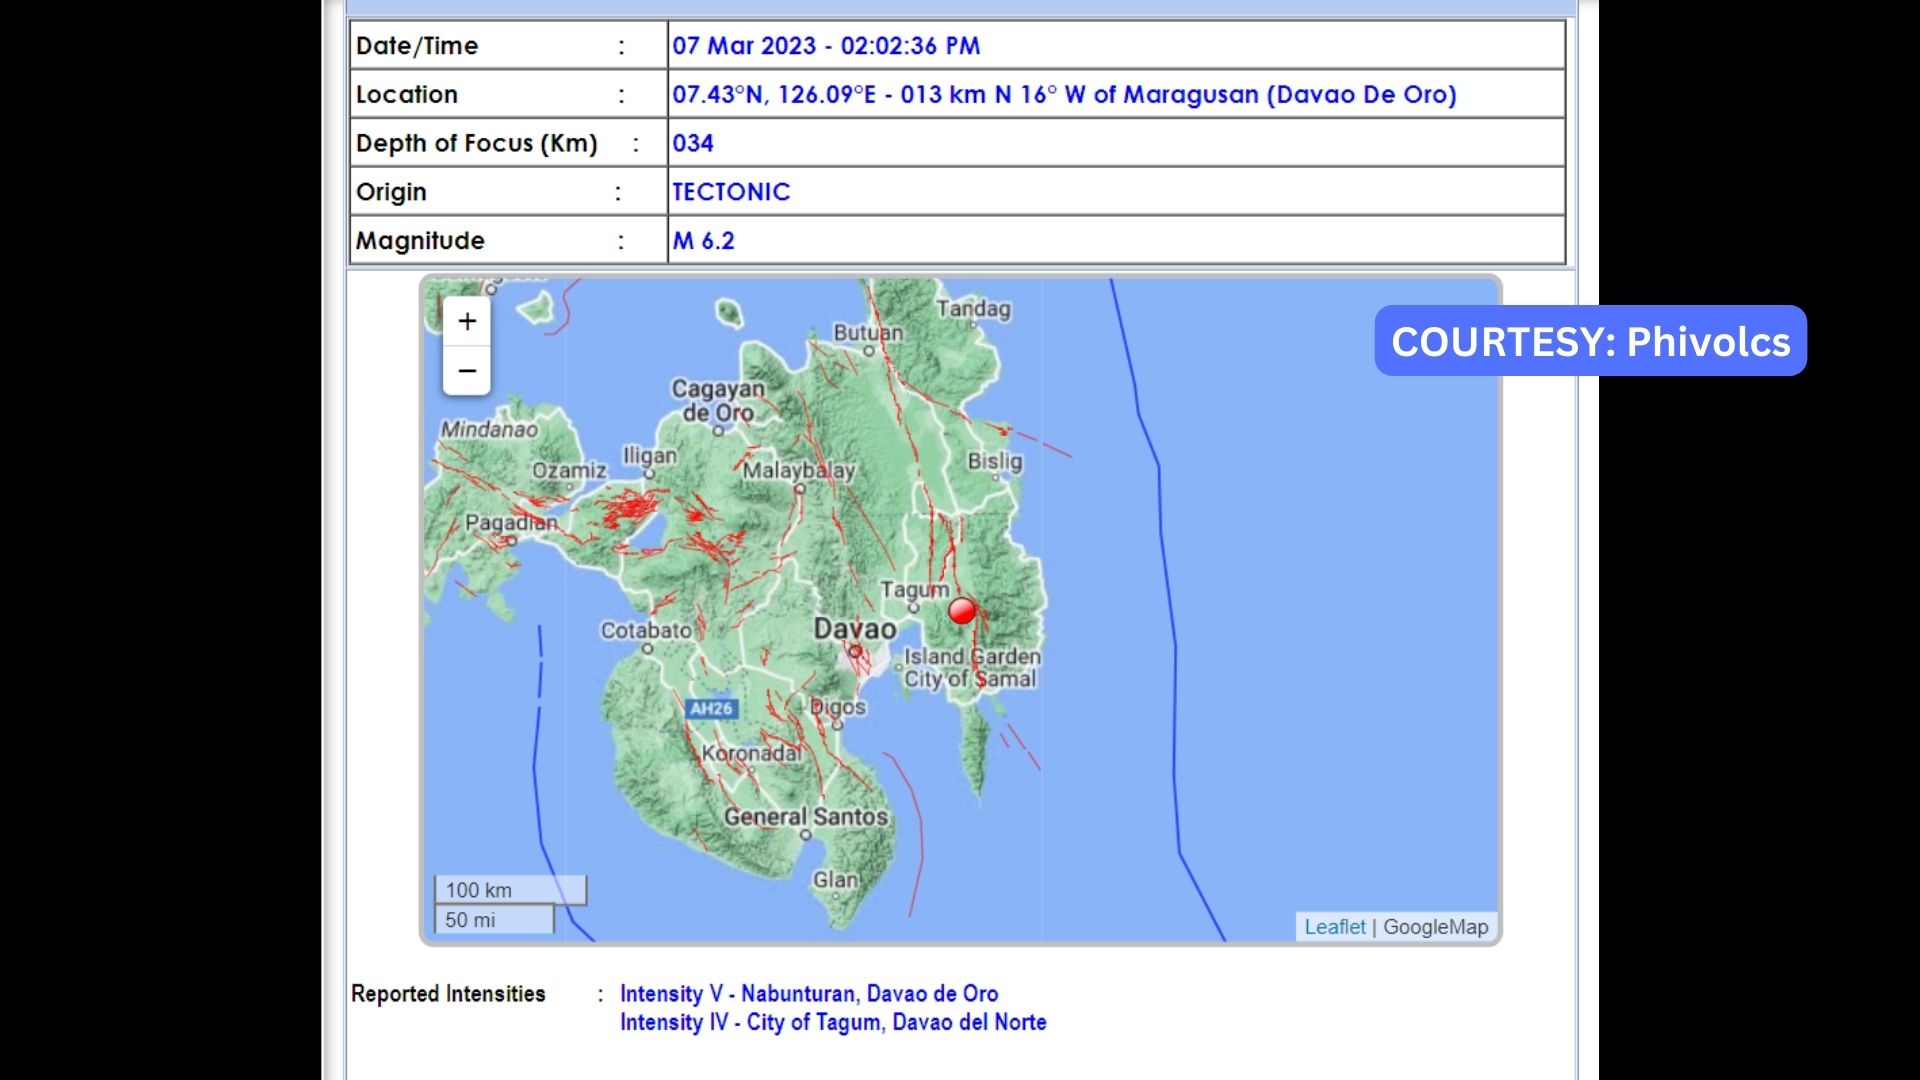Image resolution: width=1920 pixels, height=1080 pixels.
Task: Click the Cotabato map label
Action: (646, 630)
